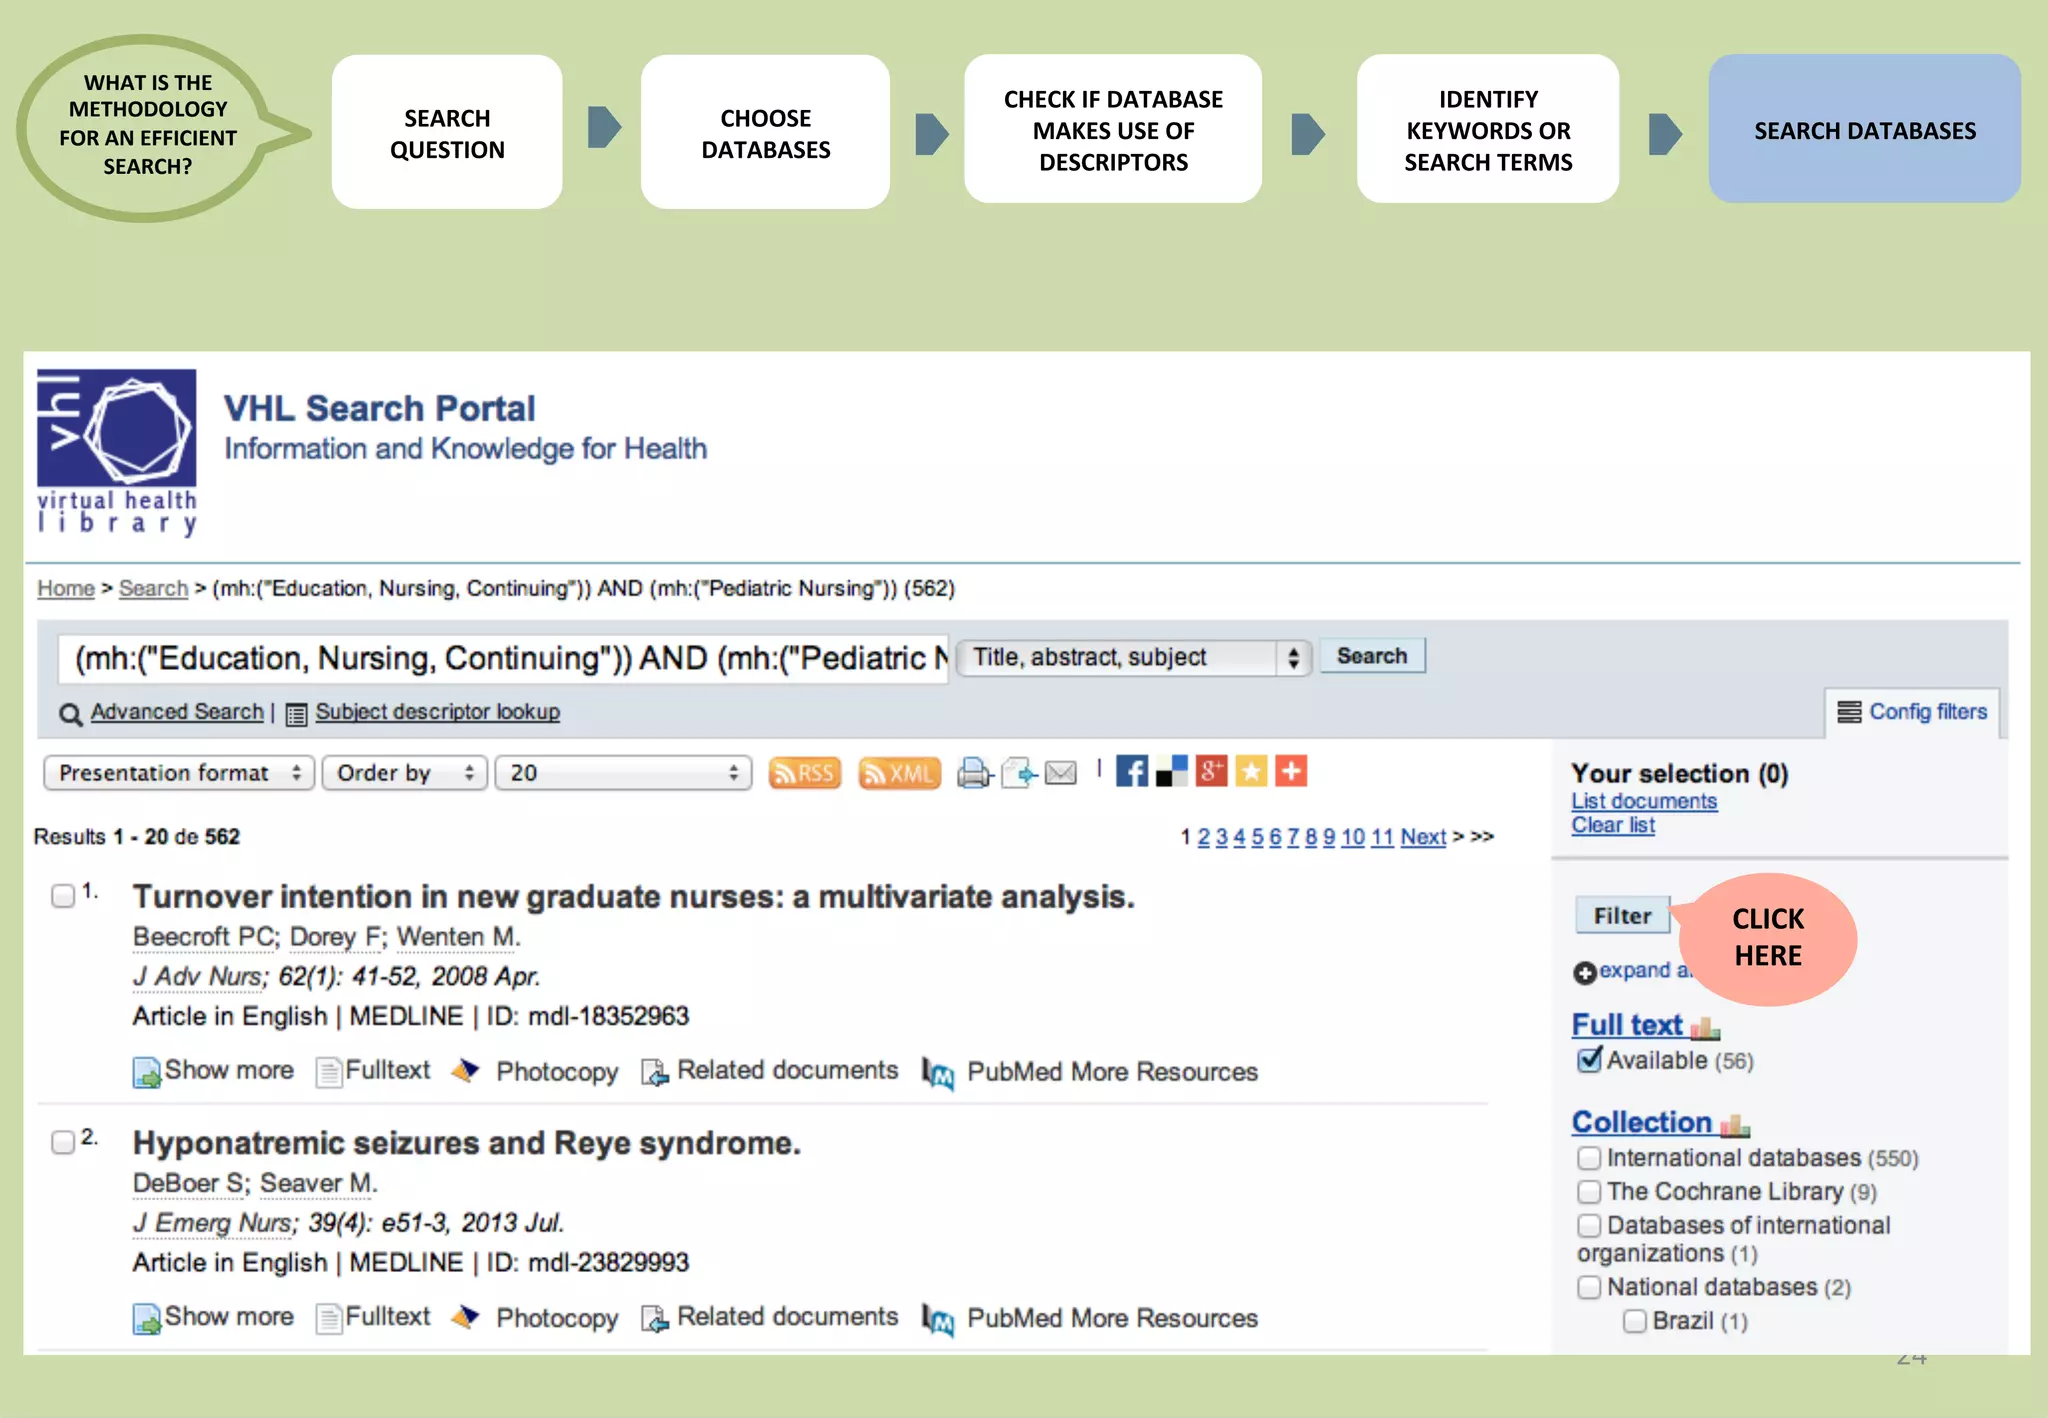
Task: Click into the search query input field
Action: (x=503, y=658)
